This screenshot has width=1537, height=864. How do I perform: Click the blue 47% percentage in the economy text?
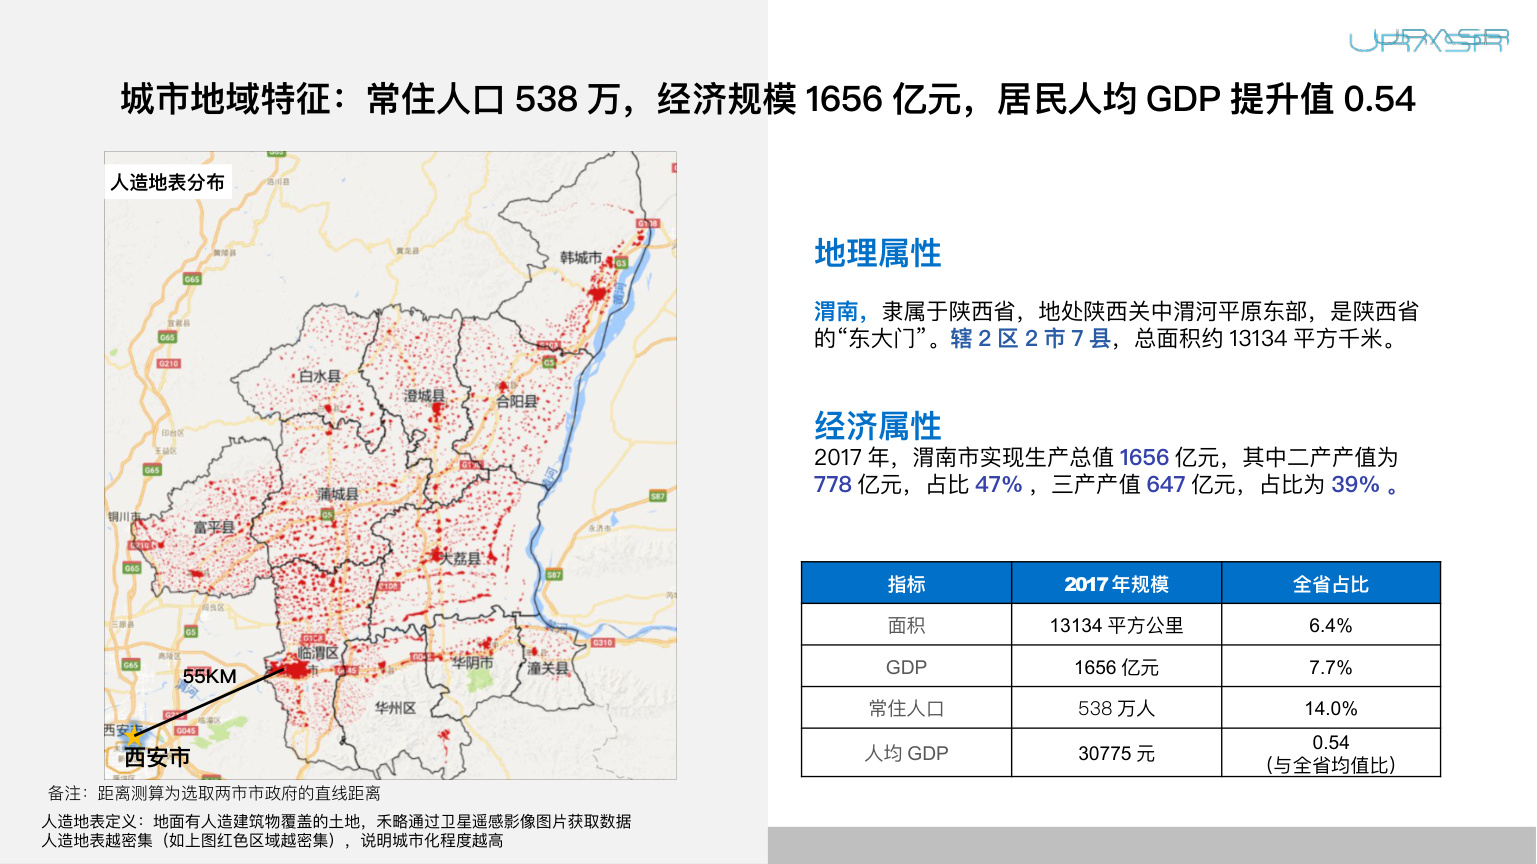998,485
